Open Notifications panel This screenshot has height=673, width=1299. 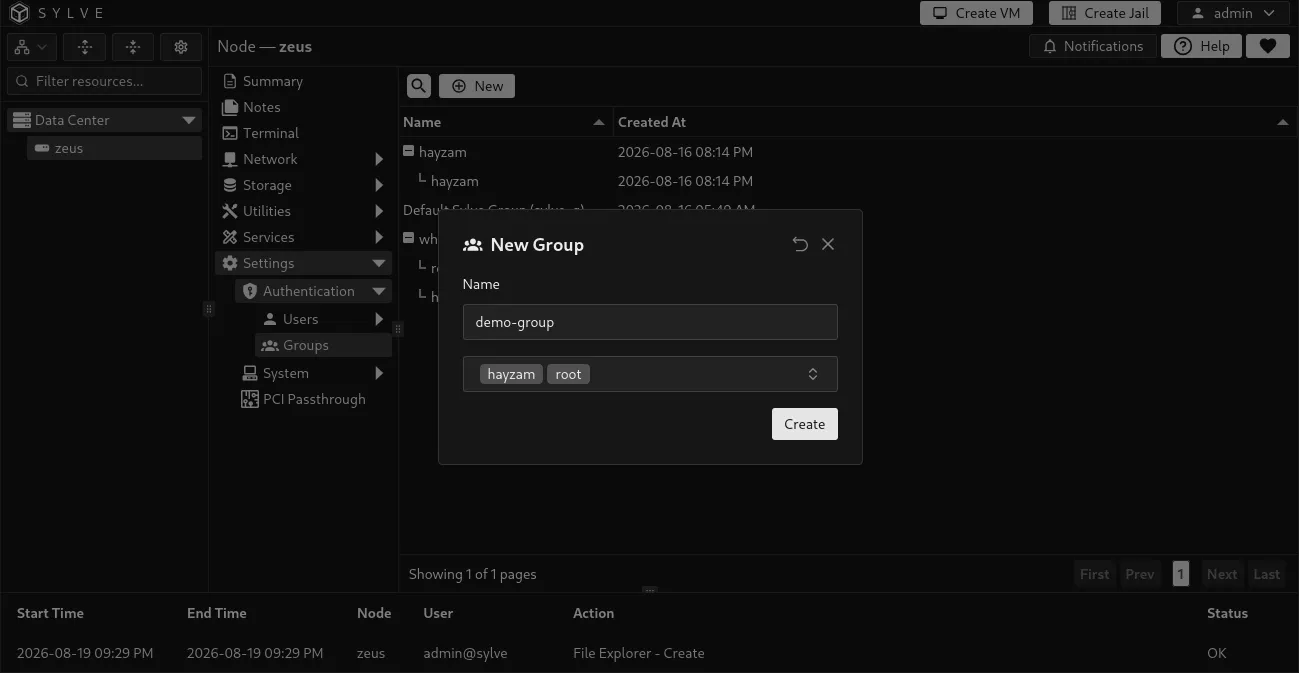(1093, 46)
